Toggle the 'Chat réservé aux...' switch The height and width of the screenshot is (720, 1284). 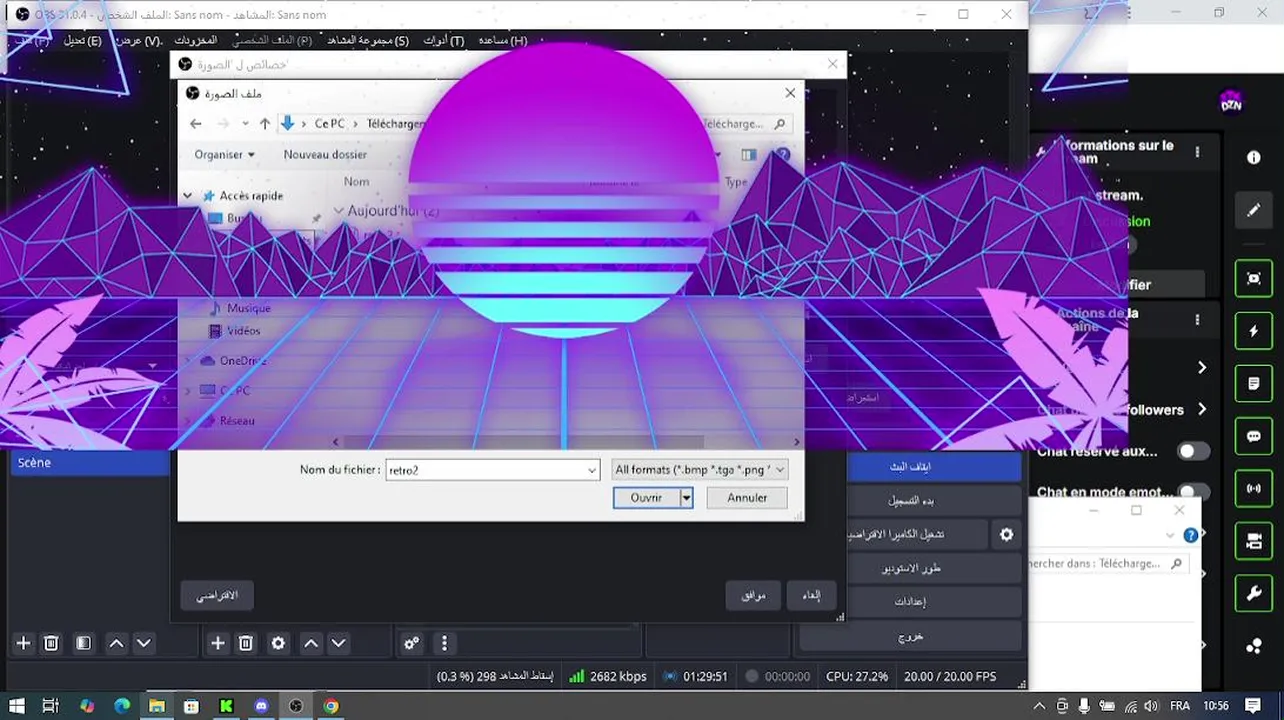point(1193,451)
